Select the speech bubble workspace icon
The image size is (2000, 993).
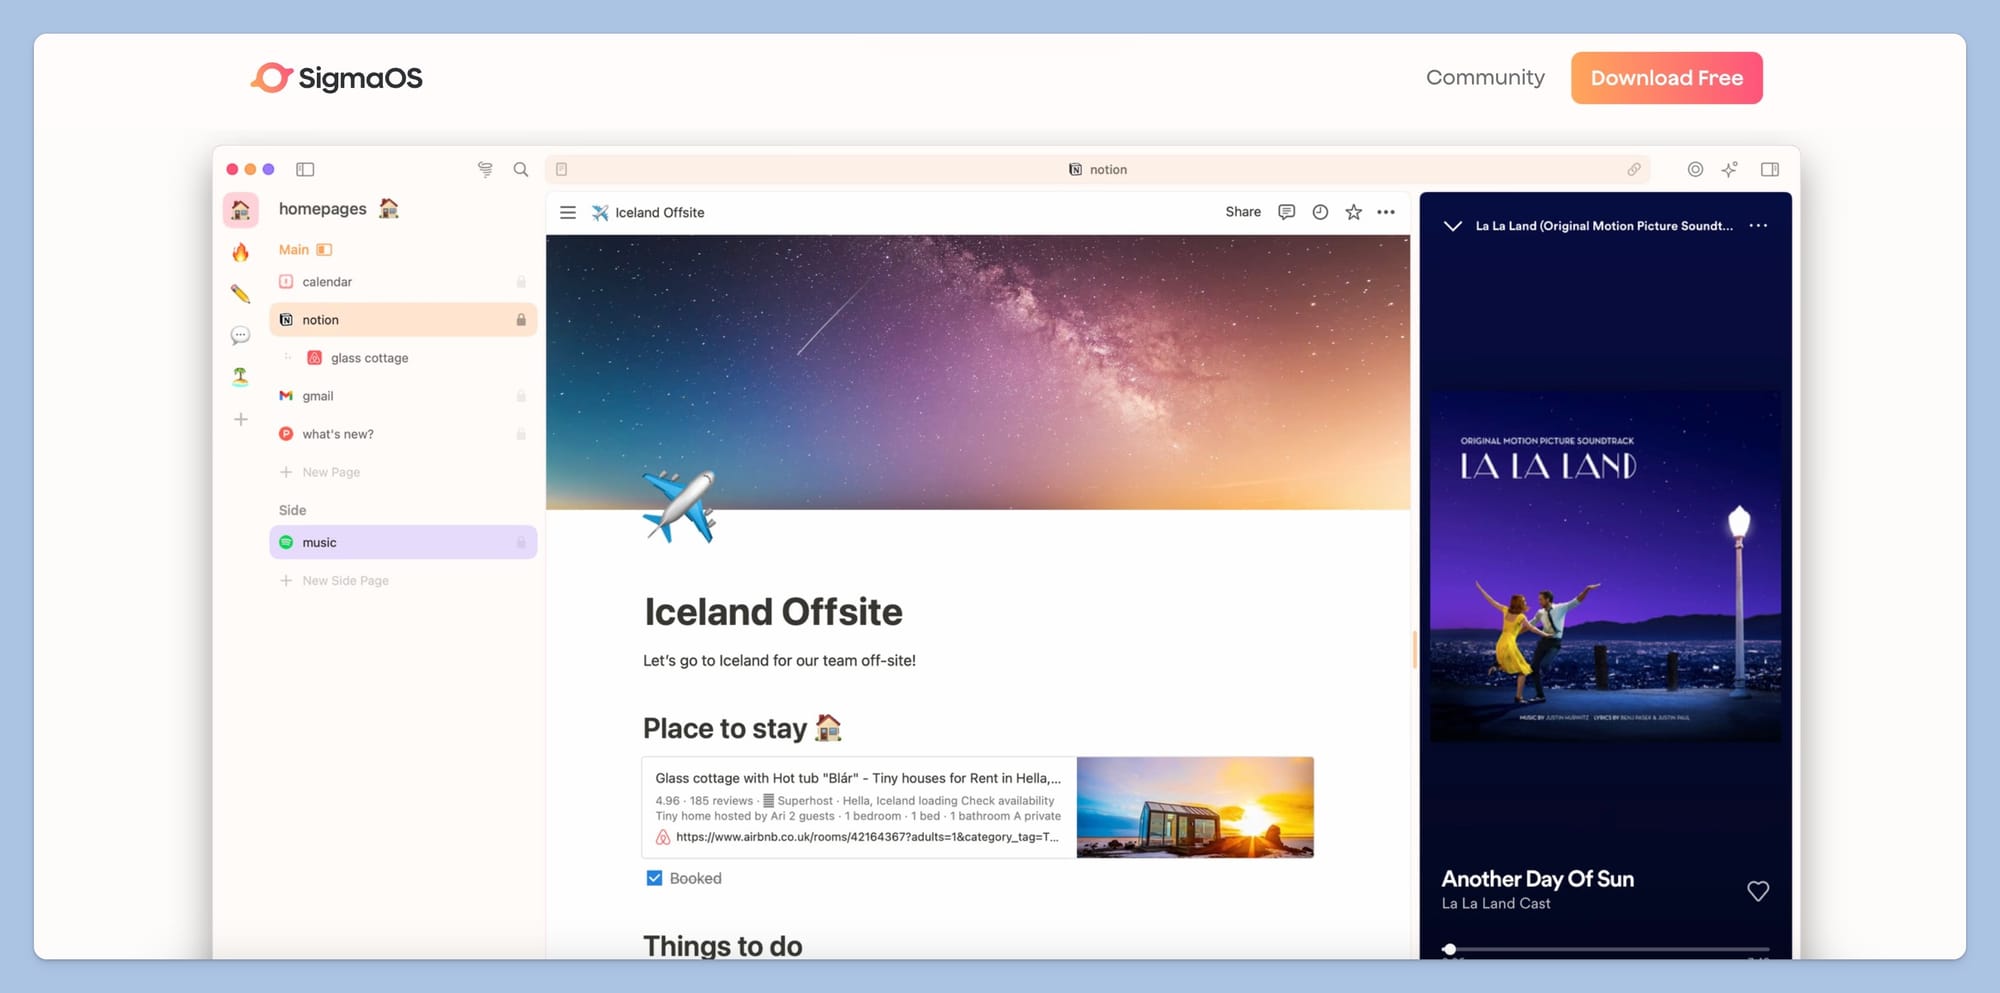click(x=240, y=335)
